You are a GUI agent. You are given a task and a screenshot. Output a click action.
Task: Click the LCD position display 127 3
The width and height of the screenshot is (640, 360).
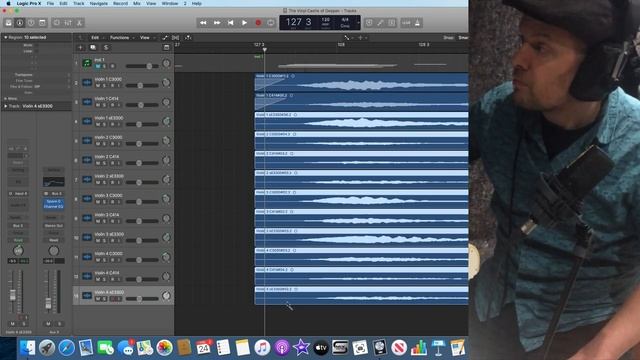[298, 22]
